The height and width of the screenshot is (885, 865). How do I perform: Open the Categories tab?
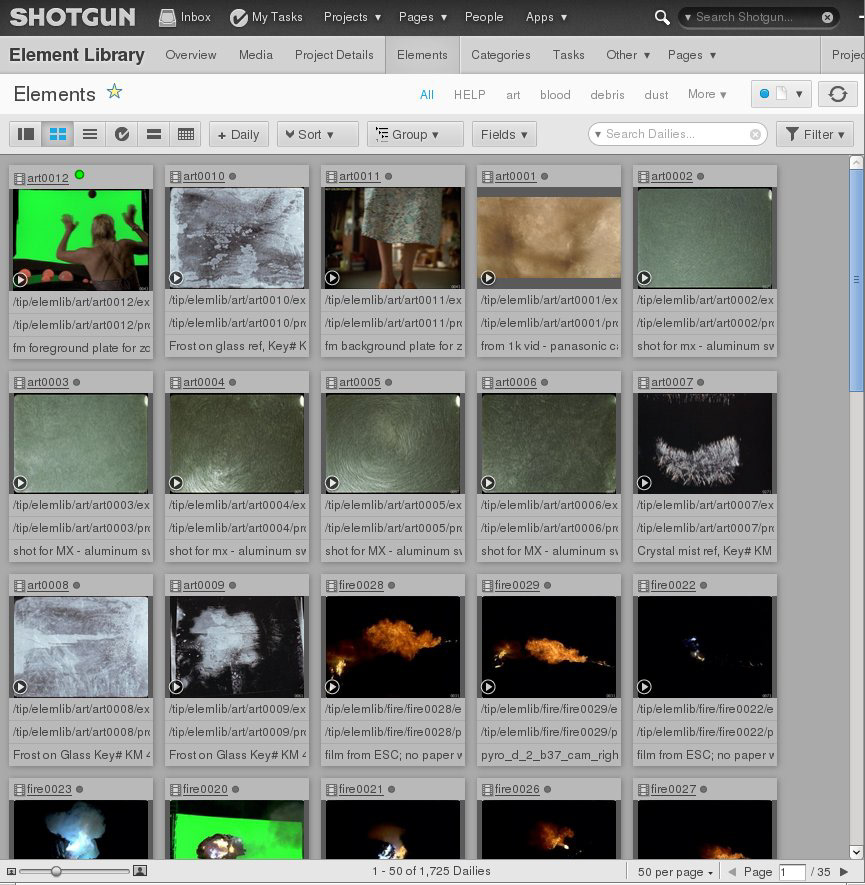tap(500, 55)
